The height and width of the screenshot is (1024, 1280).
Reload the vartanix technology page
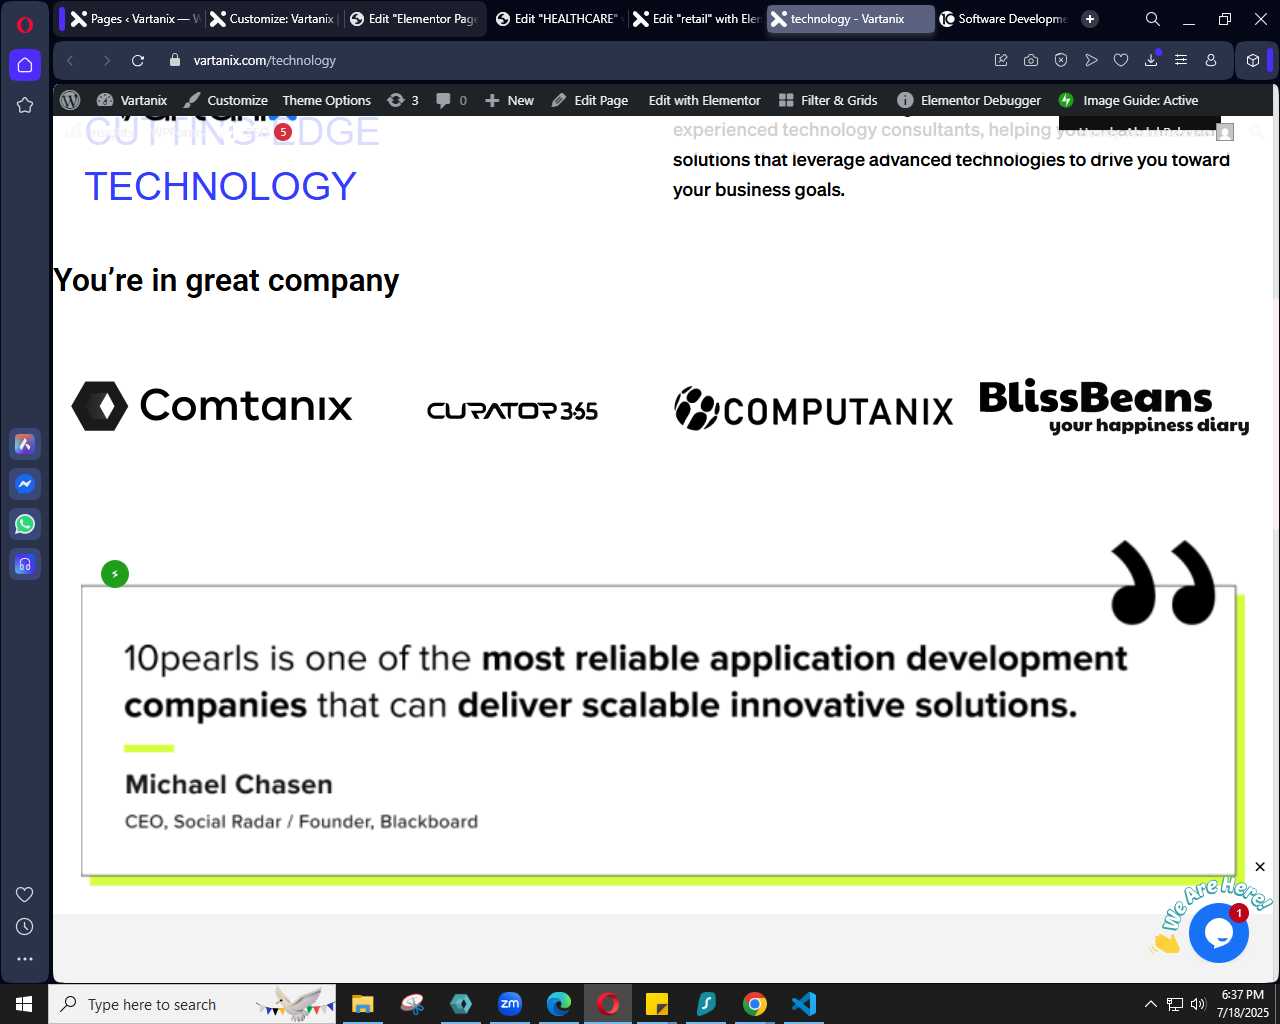[x=138, y=60]
